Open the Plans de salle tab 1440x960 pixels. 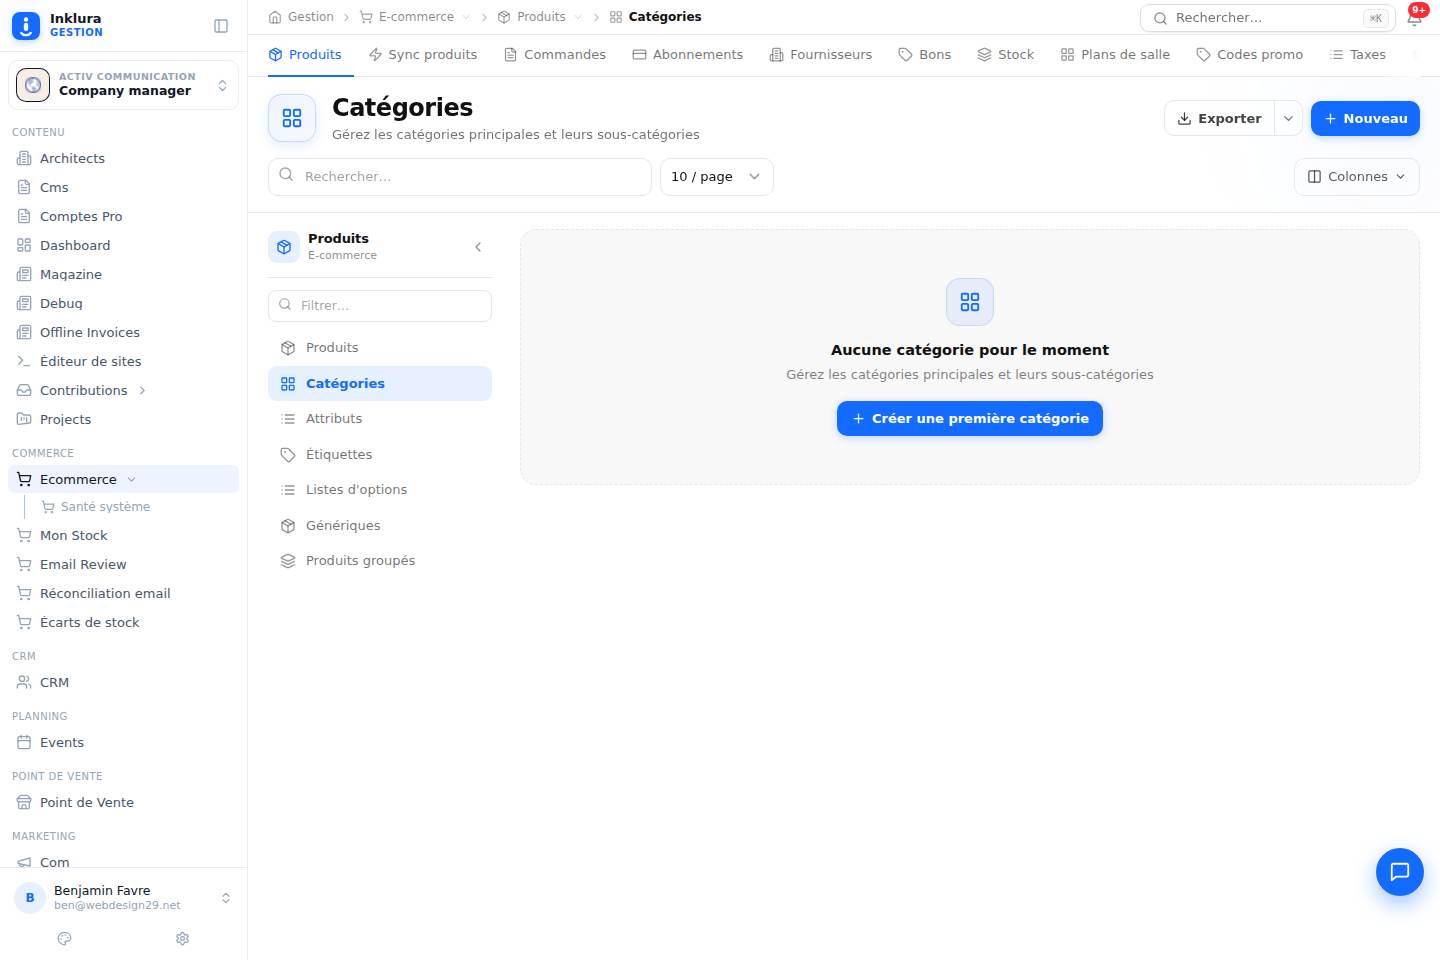pos(1115,55)
